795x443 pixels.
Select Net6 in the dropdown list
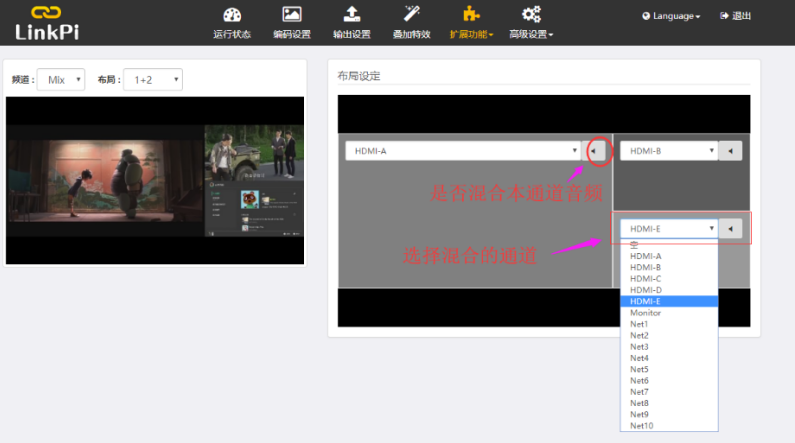point(669,380)
